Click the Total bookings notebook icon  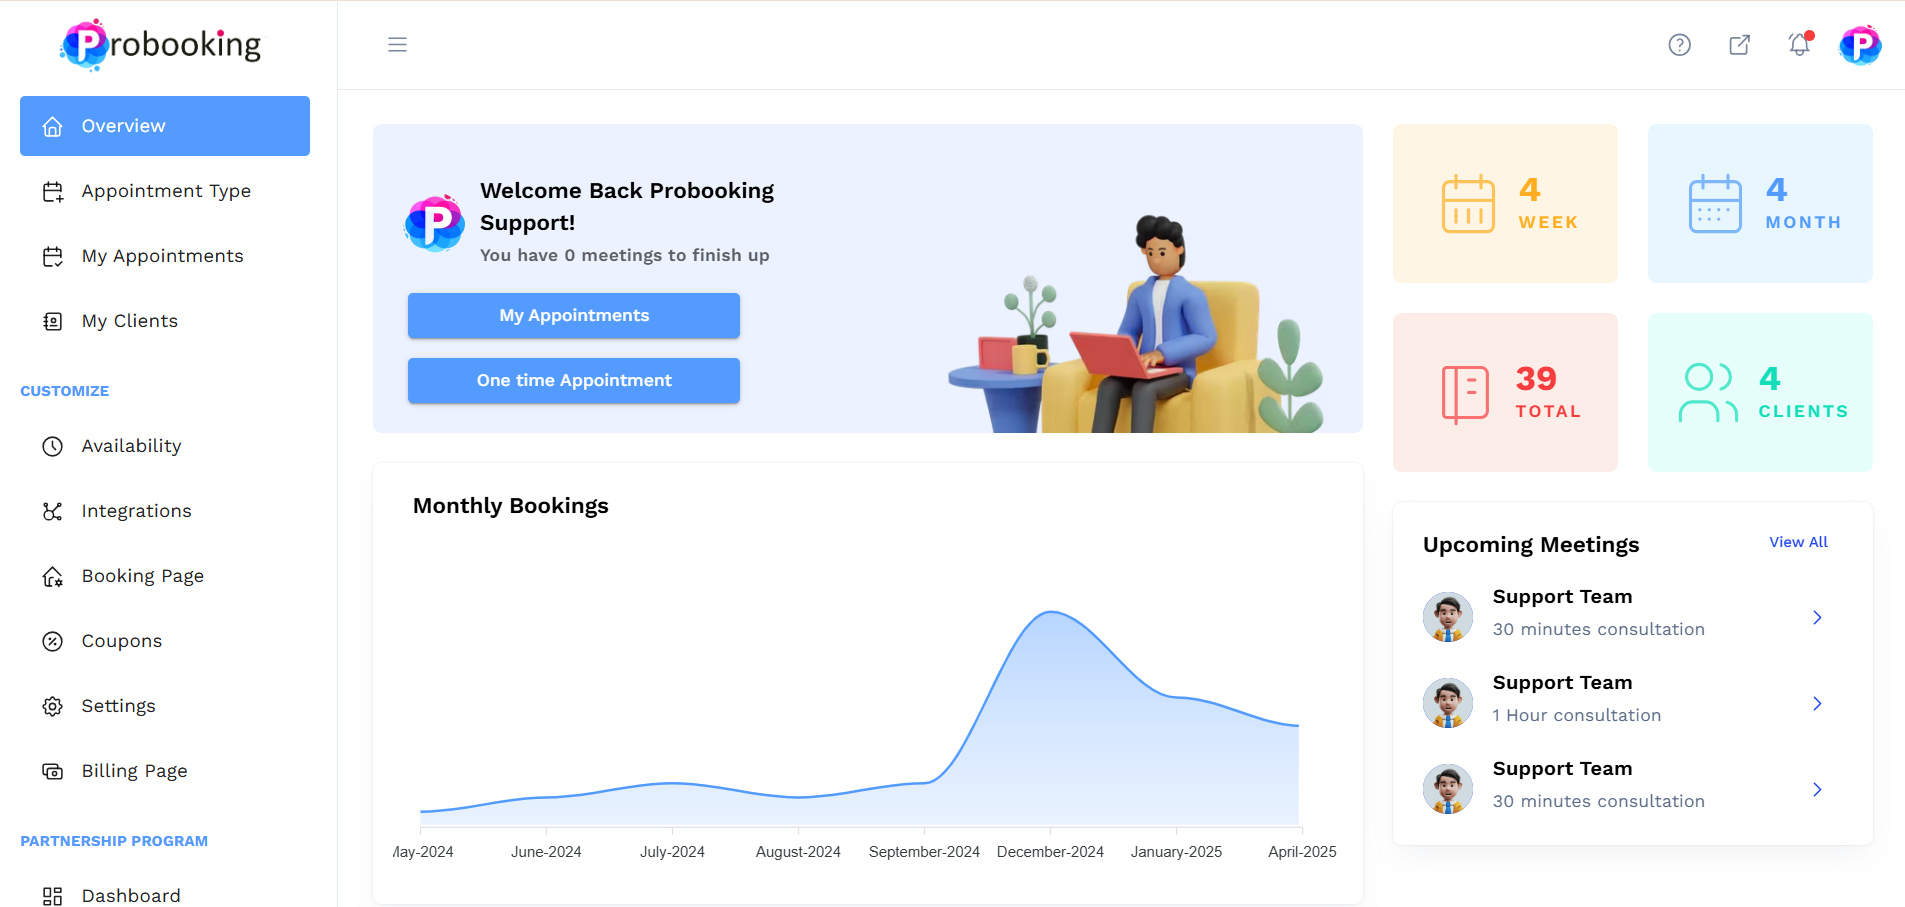point(1465,394)
